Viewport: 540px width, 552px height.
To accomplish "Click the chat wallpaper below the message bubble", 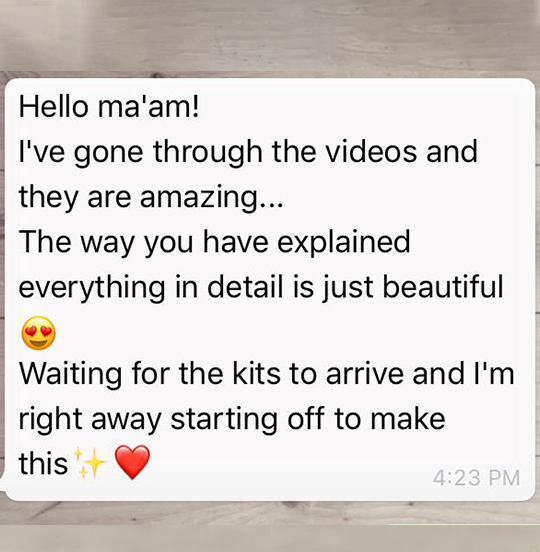I will pyautogui.click(x=270, y=527).
